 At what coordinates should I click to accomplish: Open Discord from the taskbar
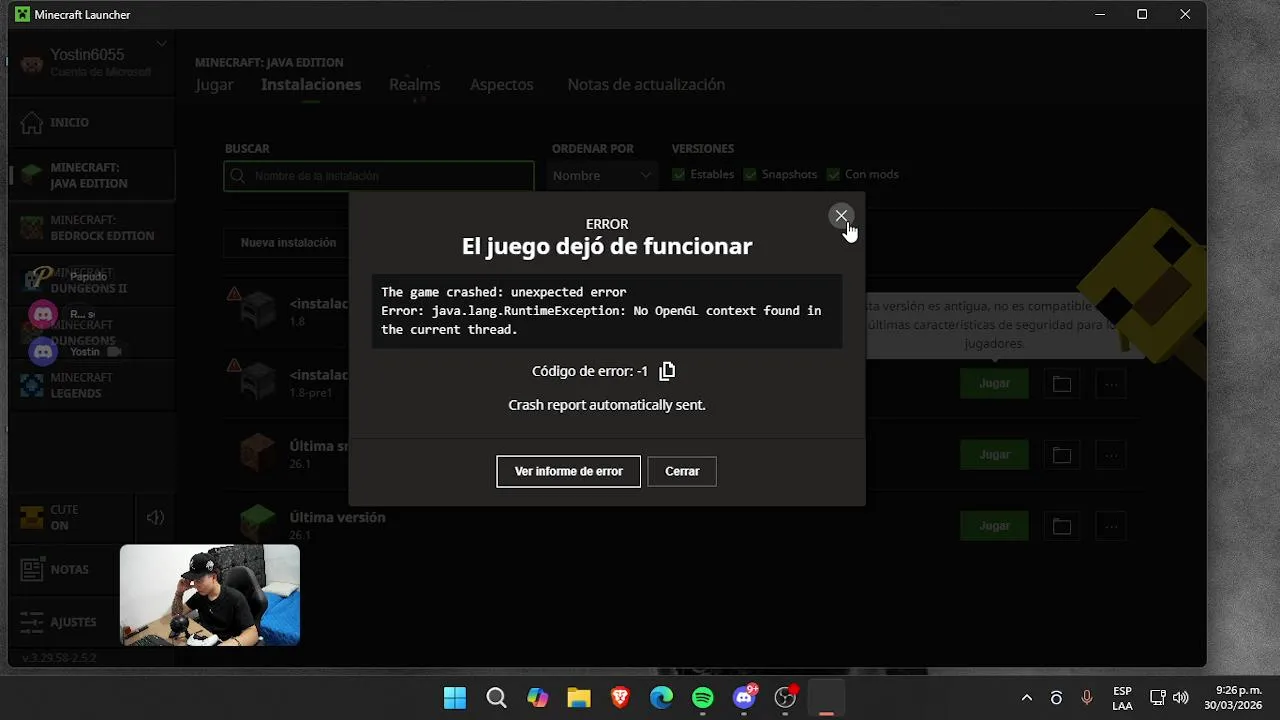coord(744,697)
